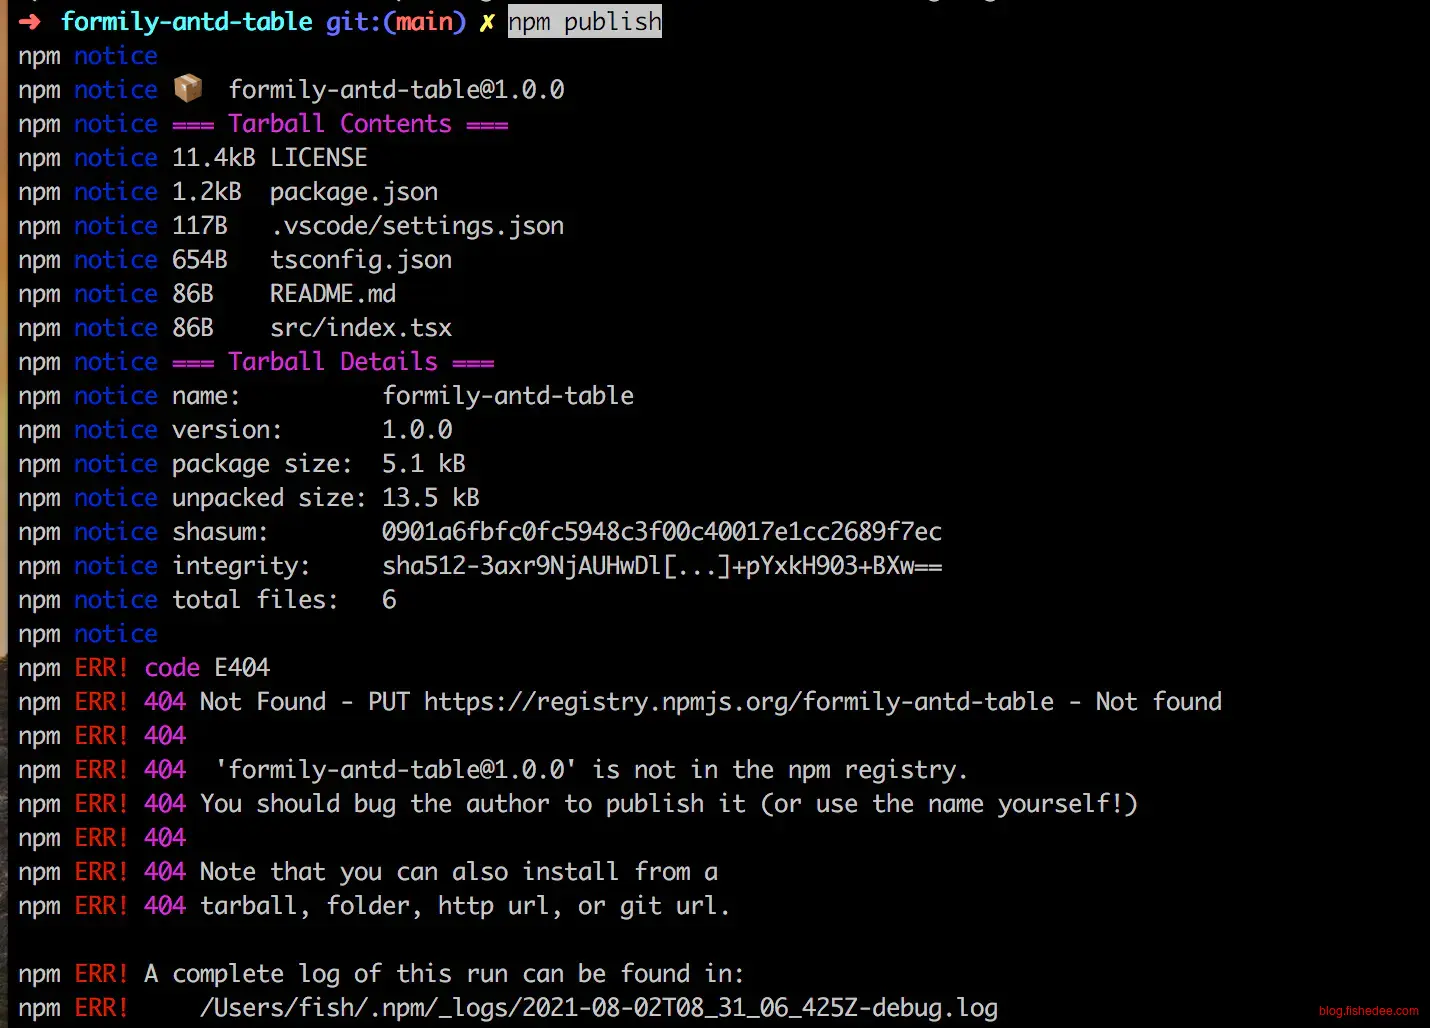
Task: Open the debug.log file path
Action: pos(598,1007)
